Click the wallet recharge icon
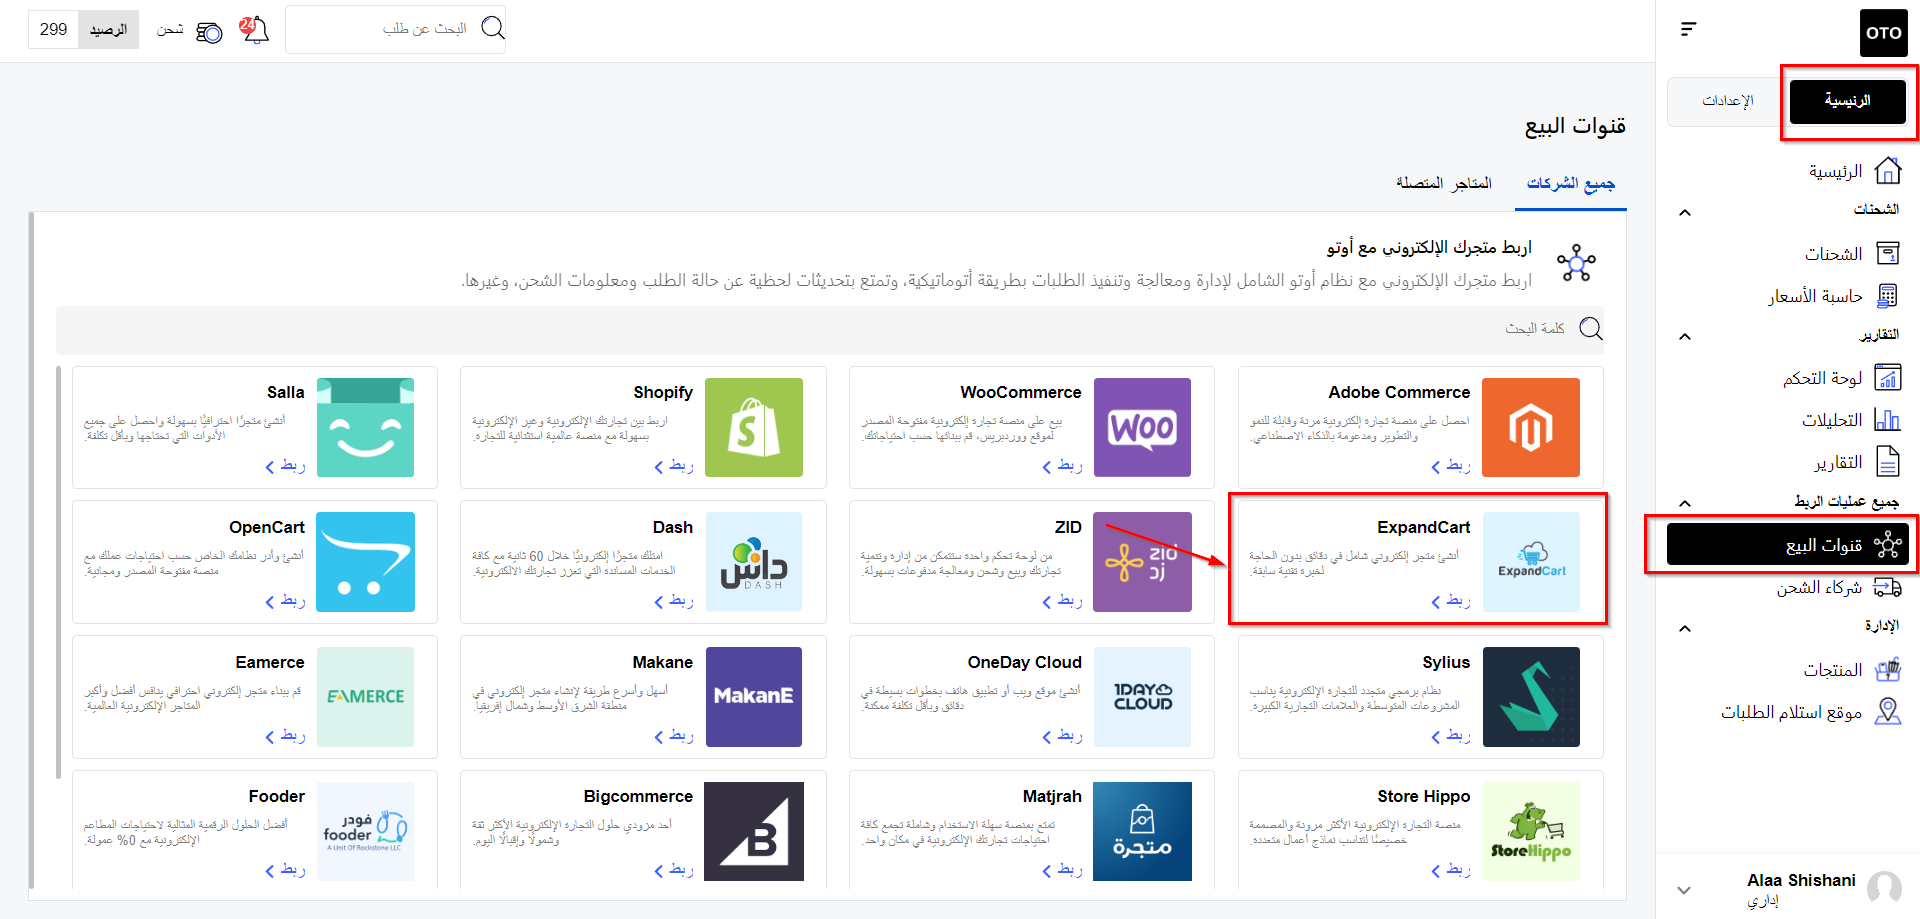 click(x=209, y=32)
